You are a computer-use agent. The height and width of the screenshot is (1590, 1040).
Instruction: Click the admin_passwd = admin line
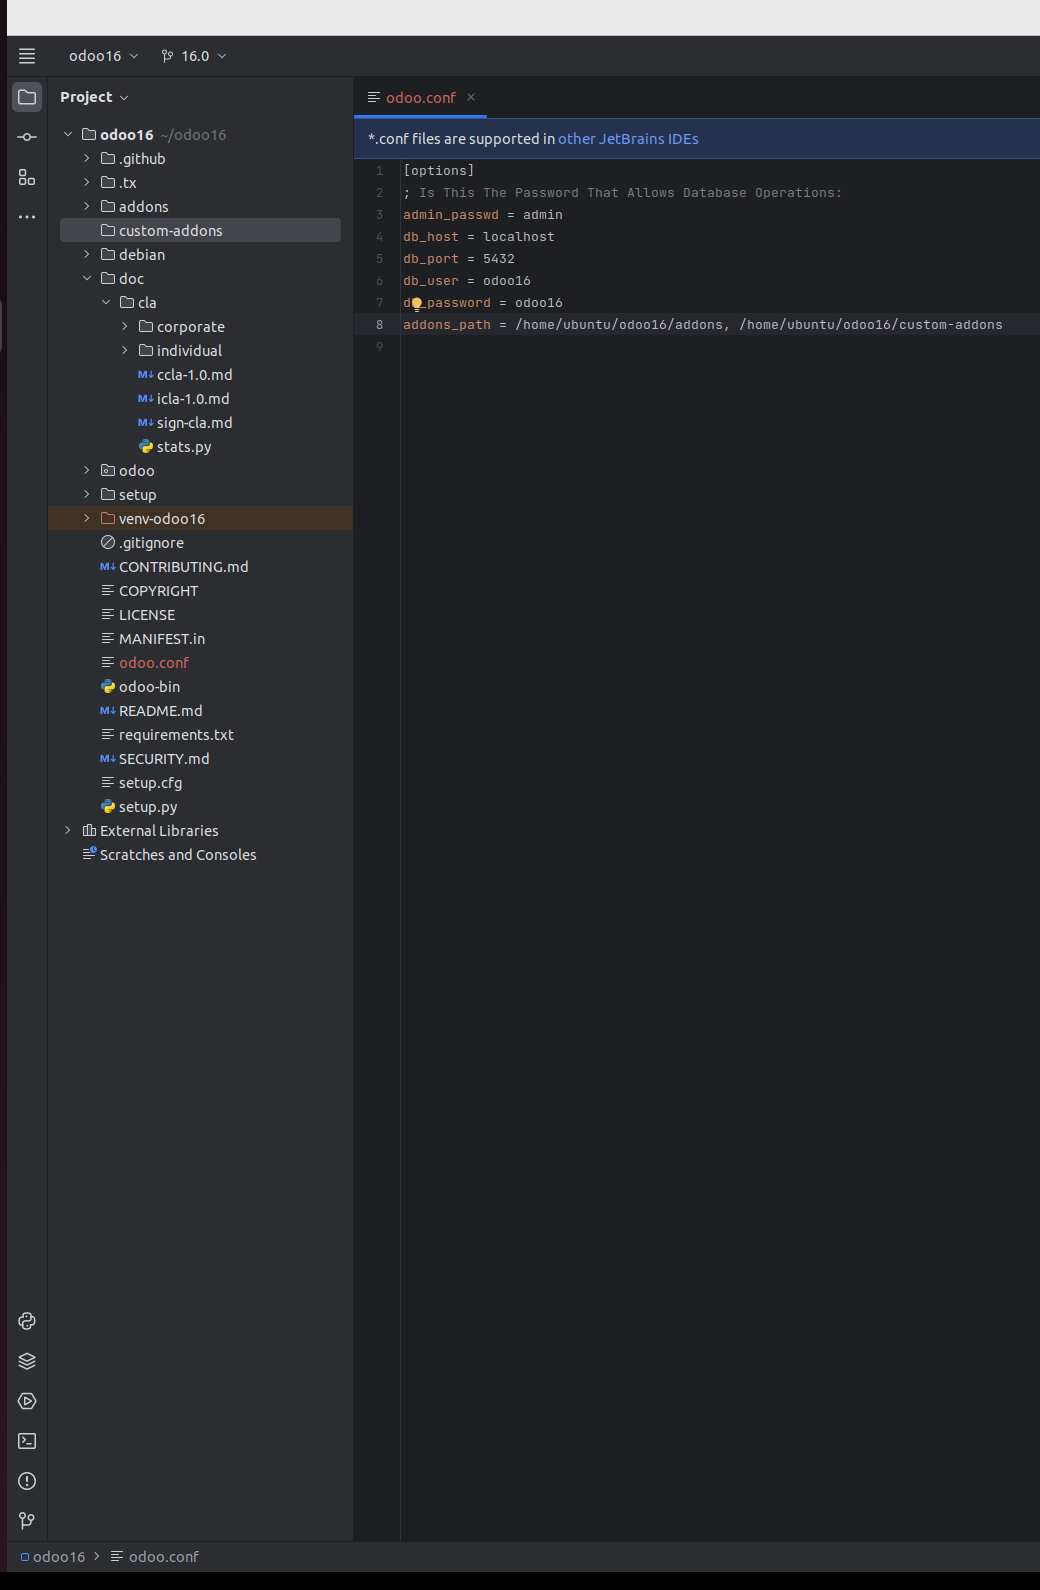[483, 215]
